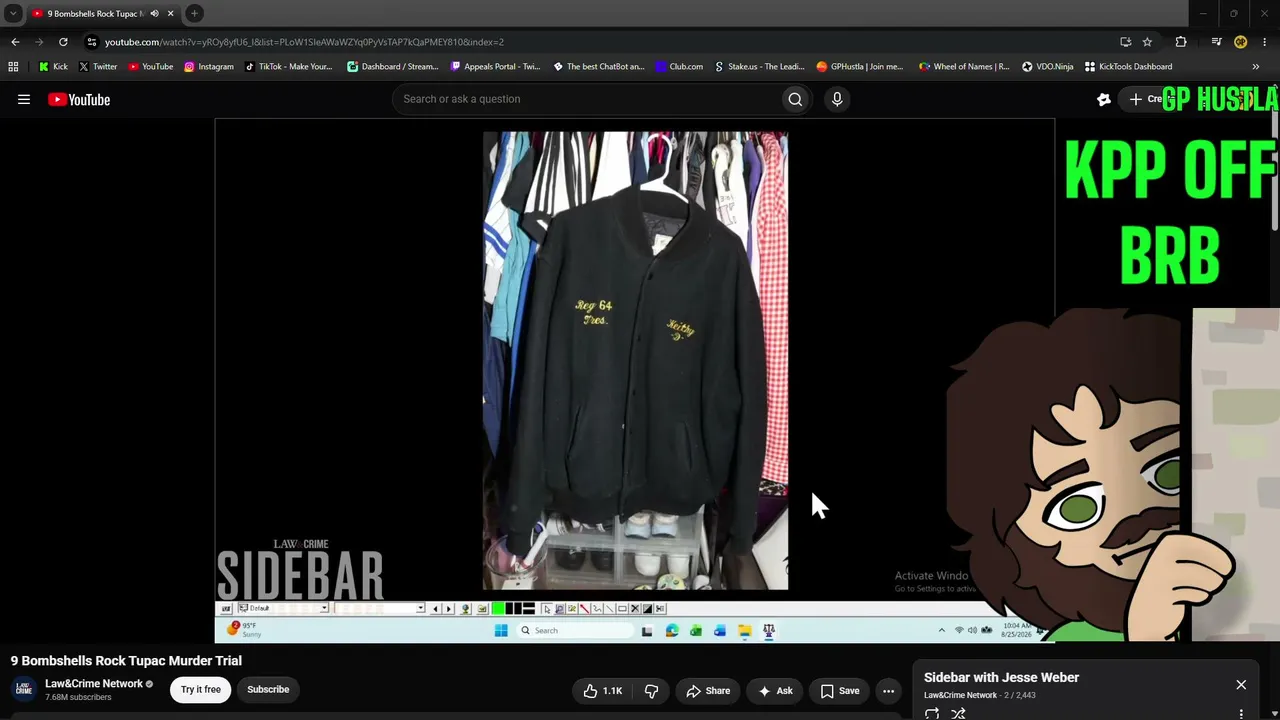
Task: Open the Chrome profile avatar
Action: pyautogui.click(x=1241, y=42)
